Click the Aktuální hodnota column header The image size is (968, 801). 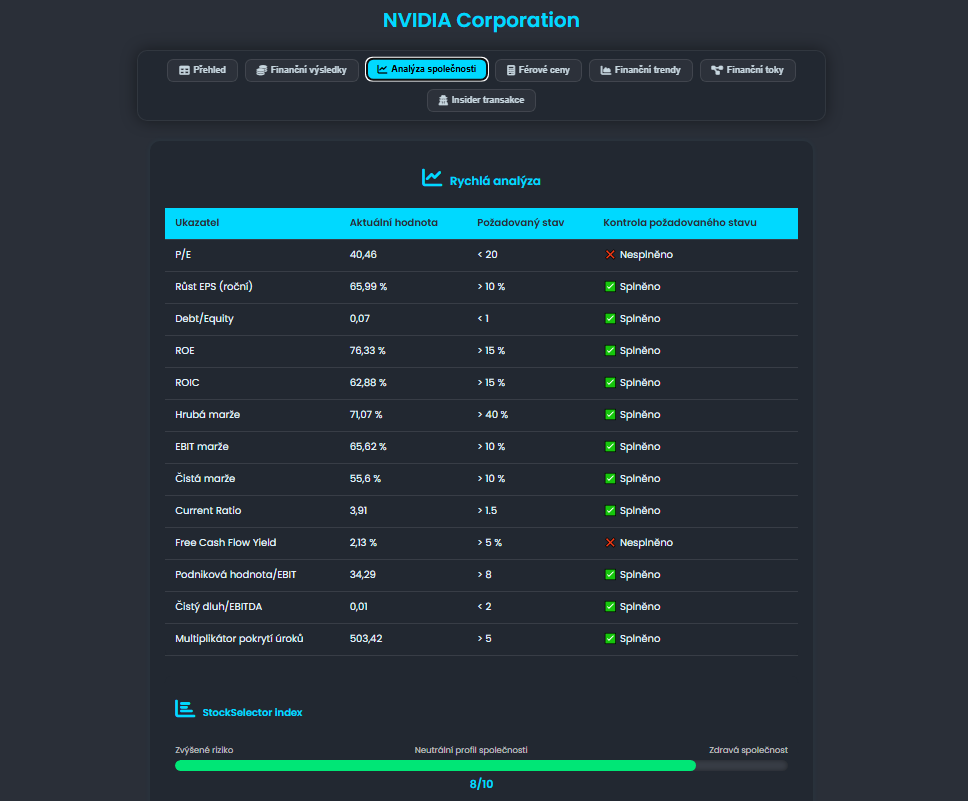(x=394, y=223)
